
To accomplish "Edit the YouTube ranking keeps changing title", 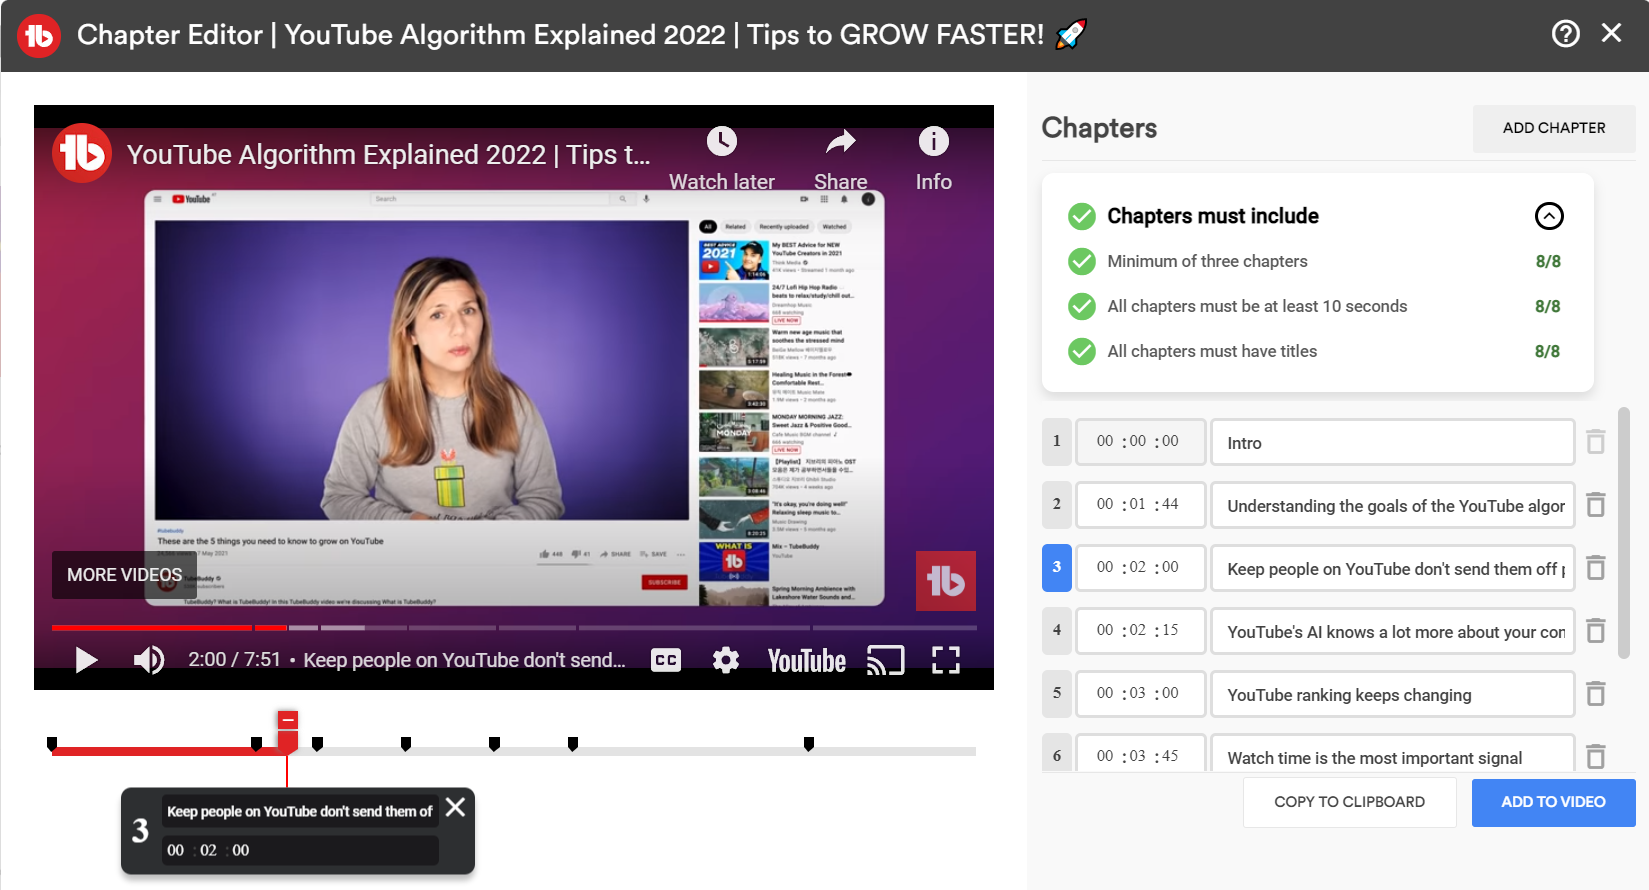I will (x=1392, y=695).
